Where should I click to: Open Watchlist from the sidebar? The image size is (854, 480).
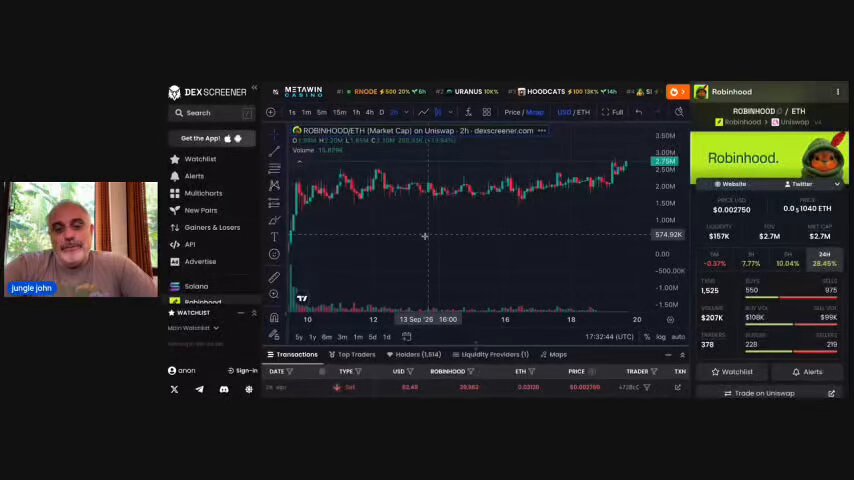[x=200, y=159]
